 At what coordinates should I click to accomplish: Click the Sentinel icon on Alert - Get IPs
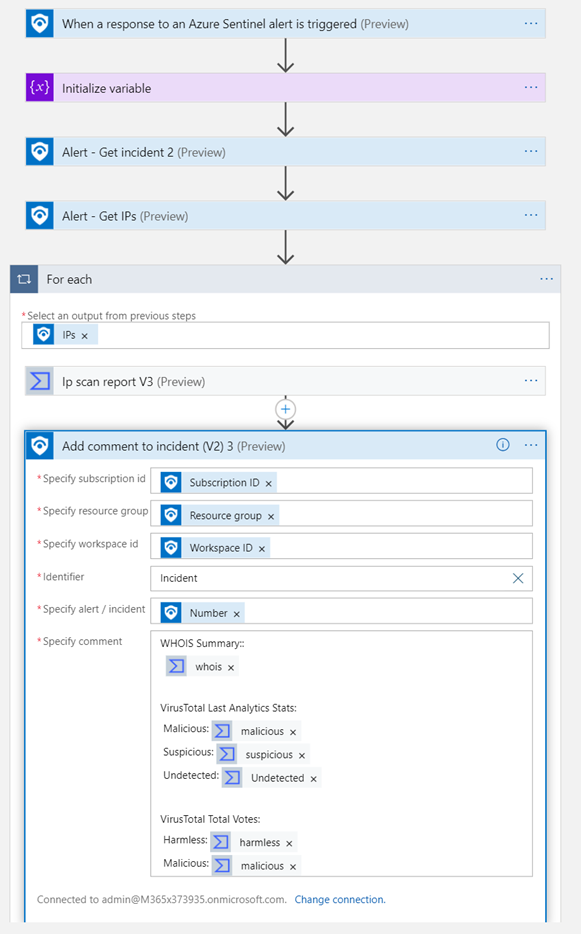40,216
